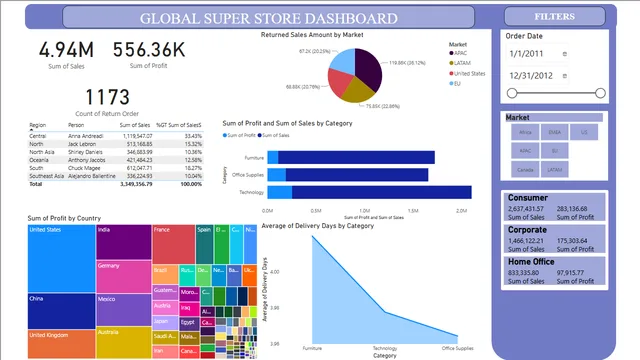Click the United States legend marker

tap(451, 73)
